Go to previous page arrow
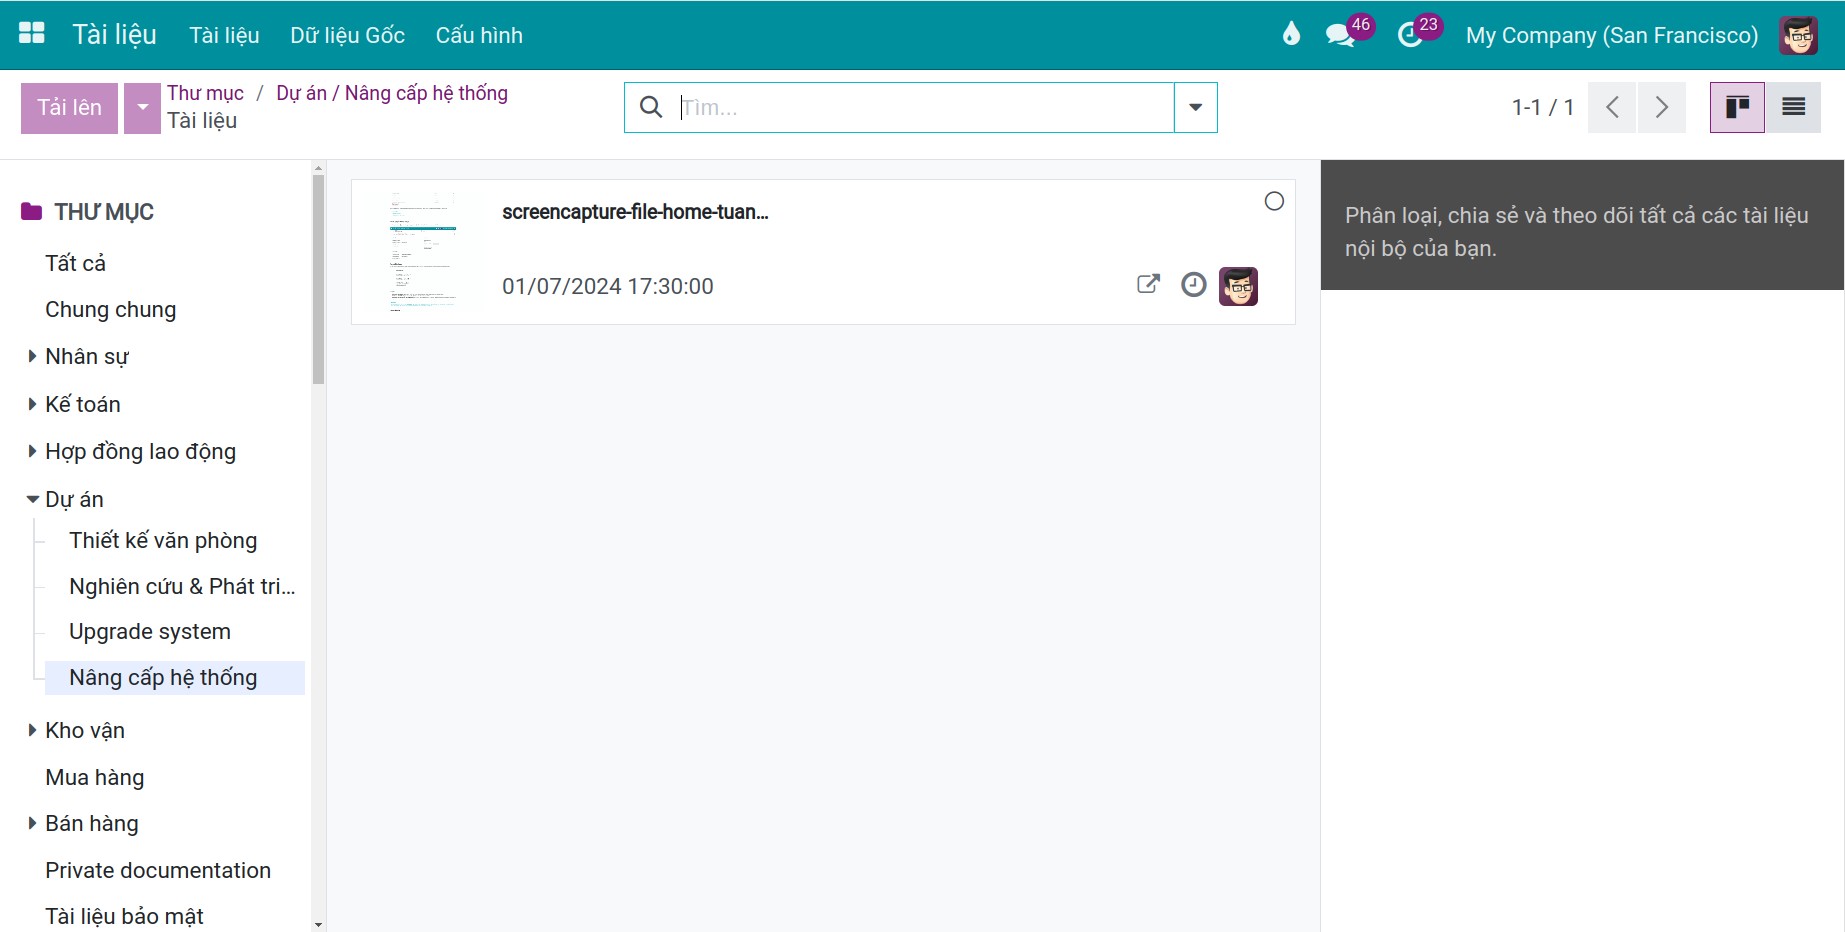The image size is (1845, 932). click(1612, 107)
